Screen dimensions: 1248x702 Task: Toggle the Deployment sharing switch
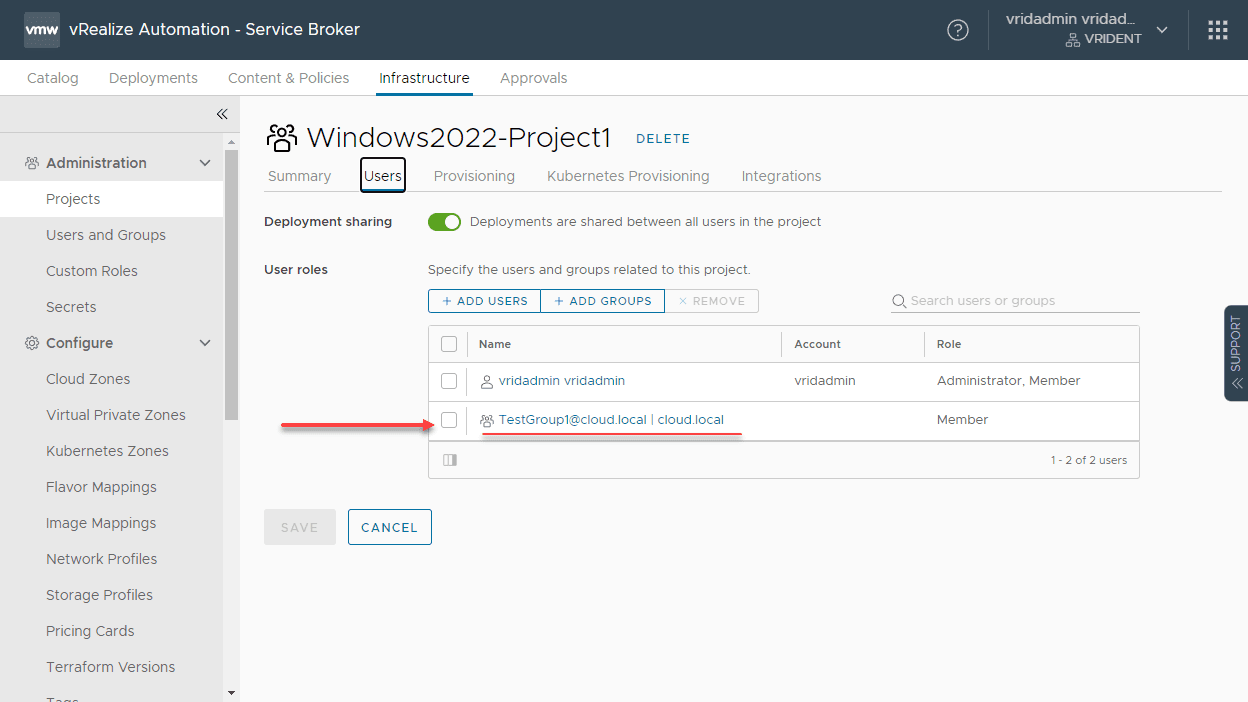[x=444, y=222]
